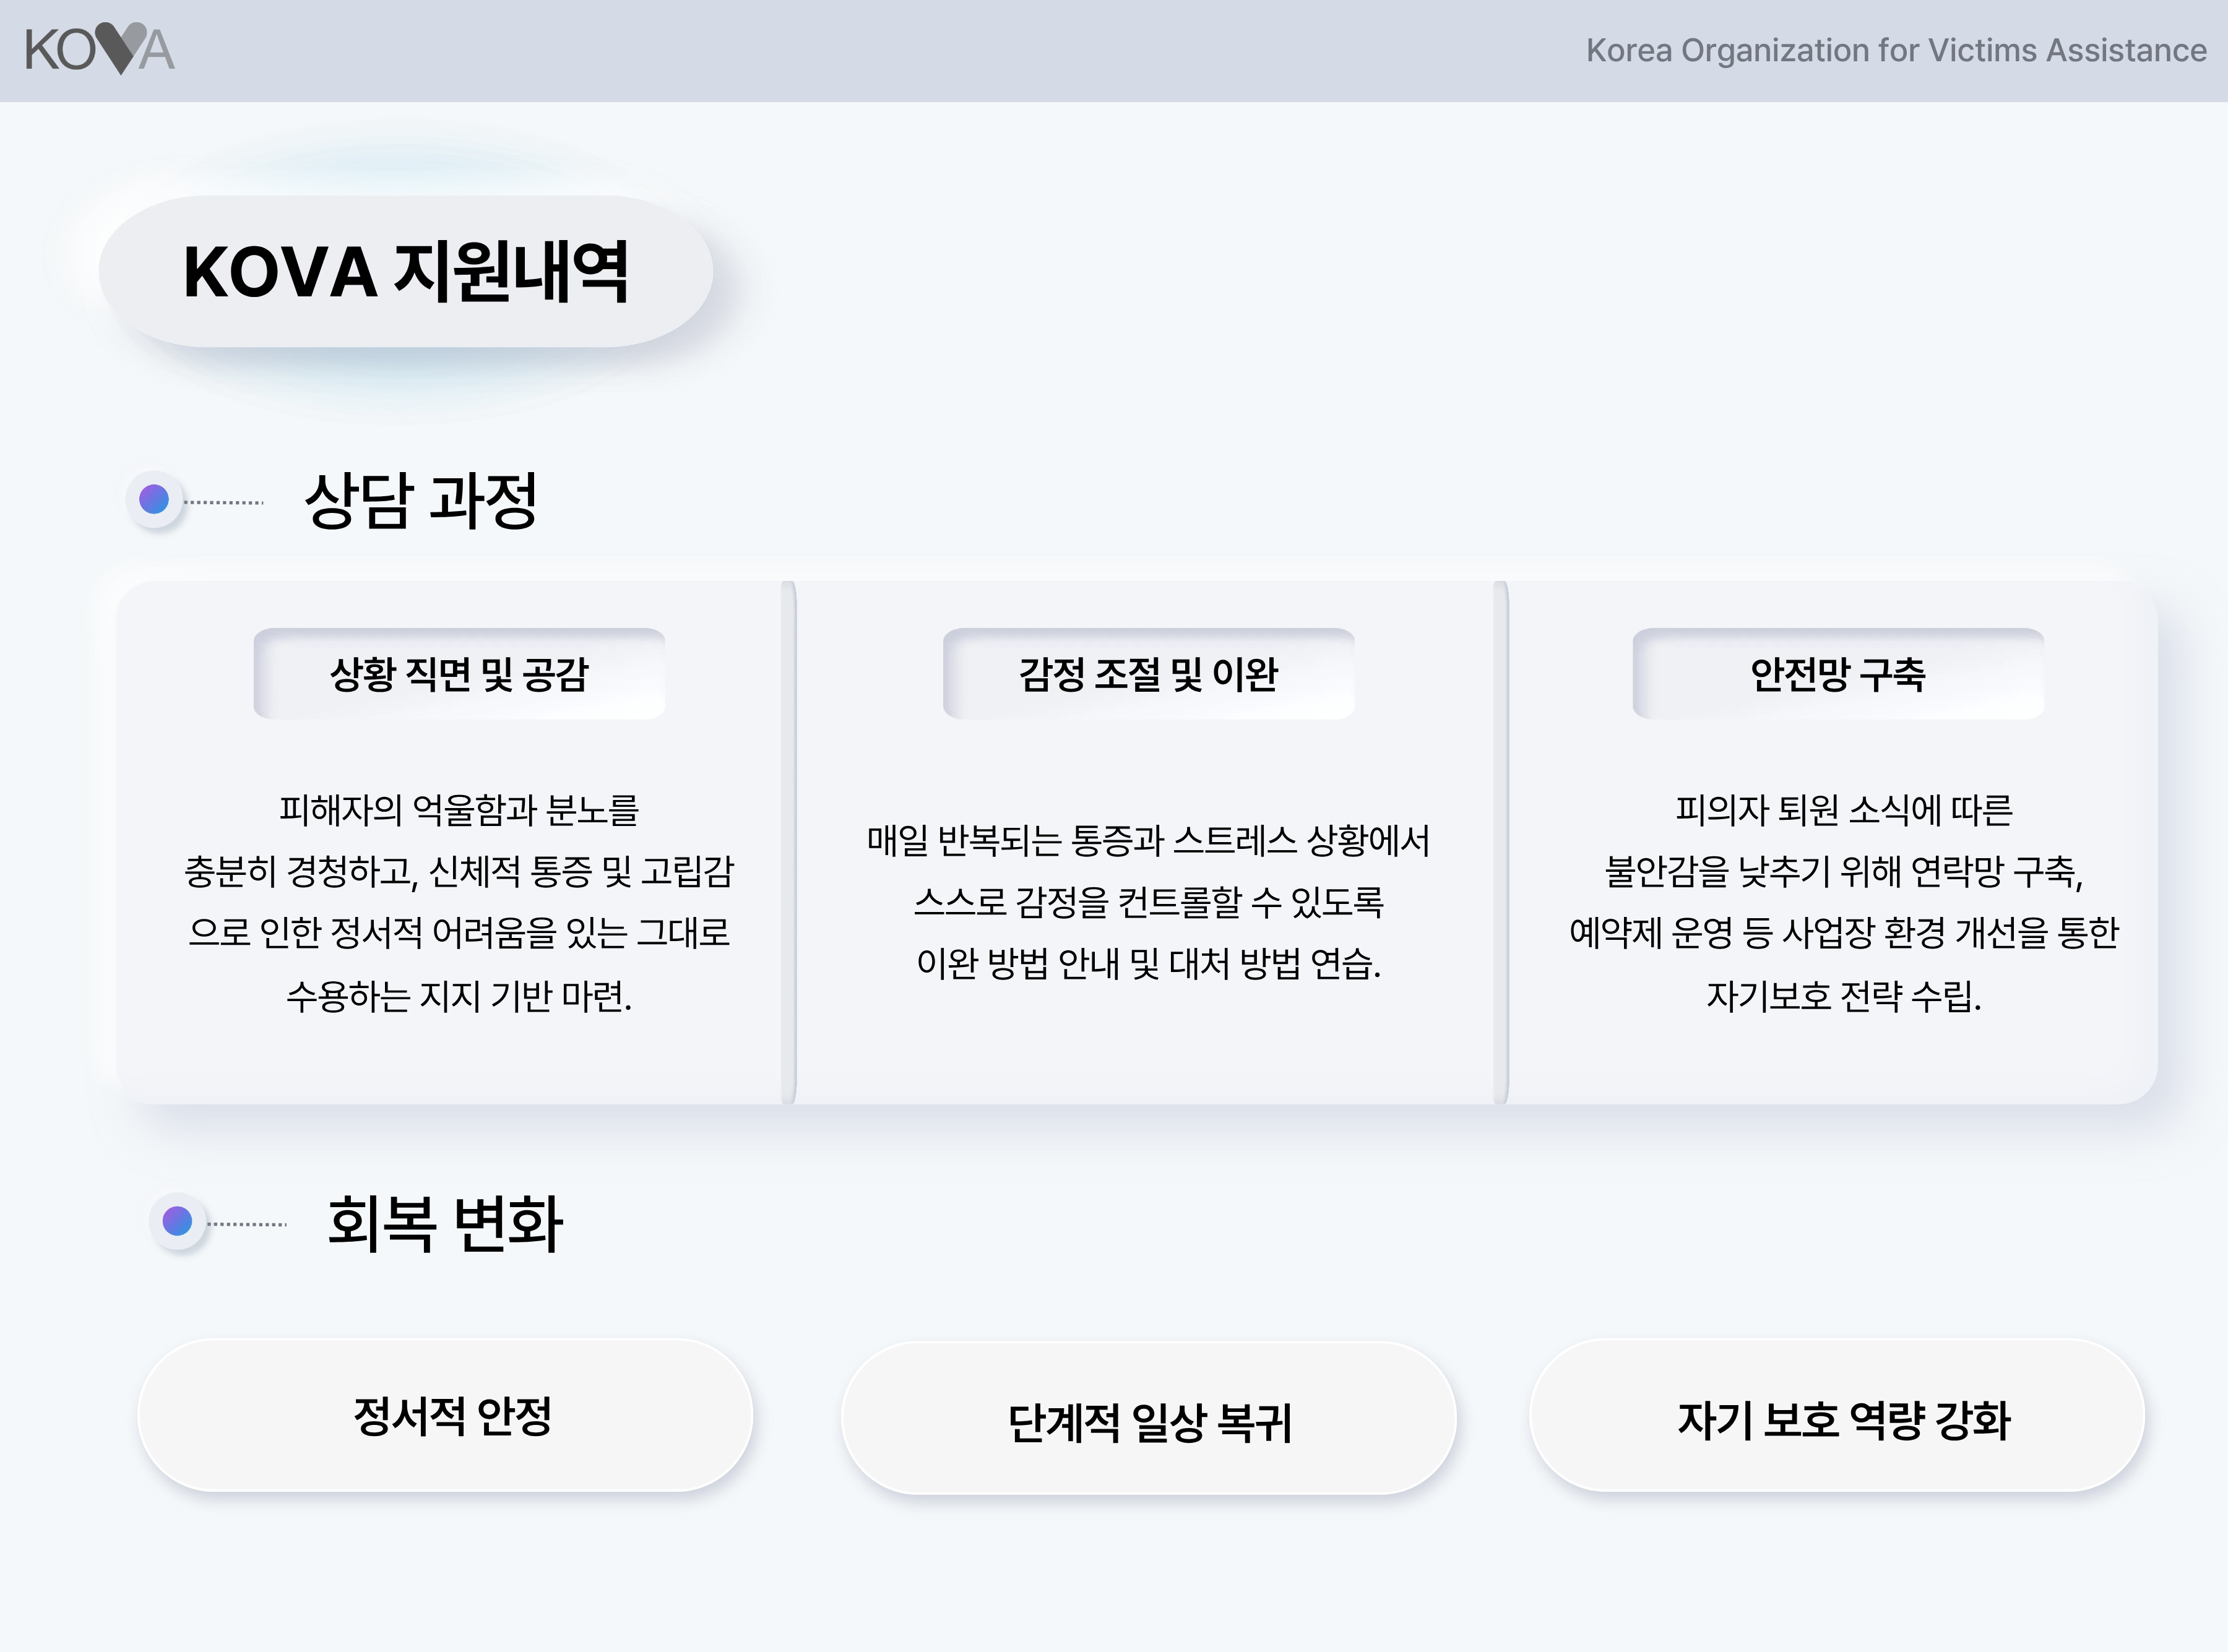This screenshot has width=2228, height=1652.
Task: Click the purple bullet beside 상담 과정
Action: pyautogui.click(x=154, y=499)
